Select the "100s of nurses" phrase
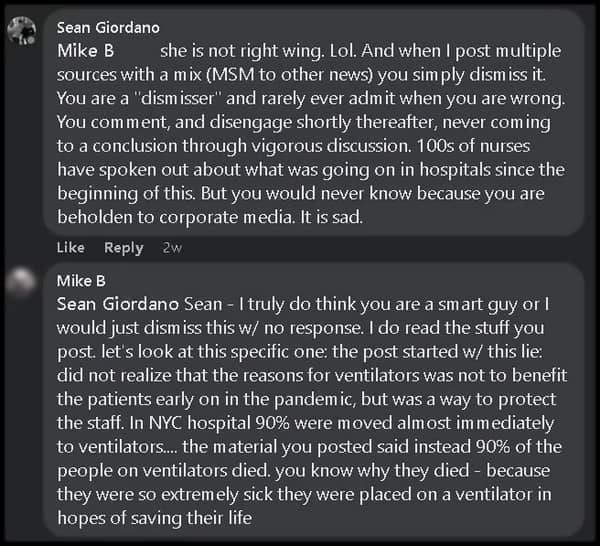Screen dimensions: 600x546 click(x=473, y=146)
